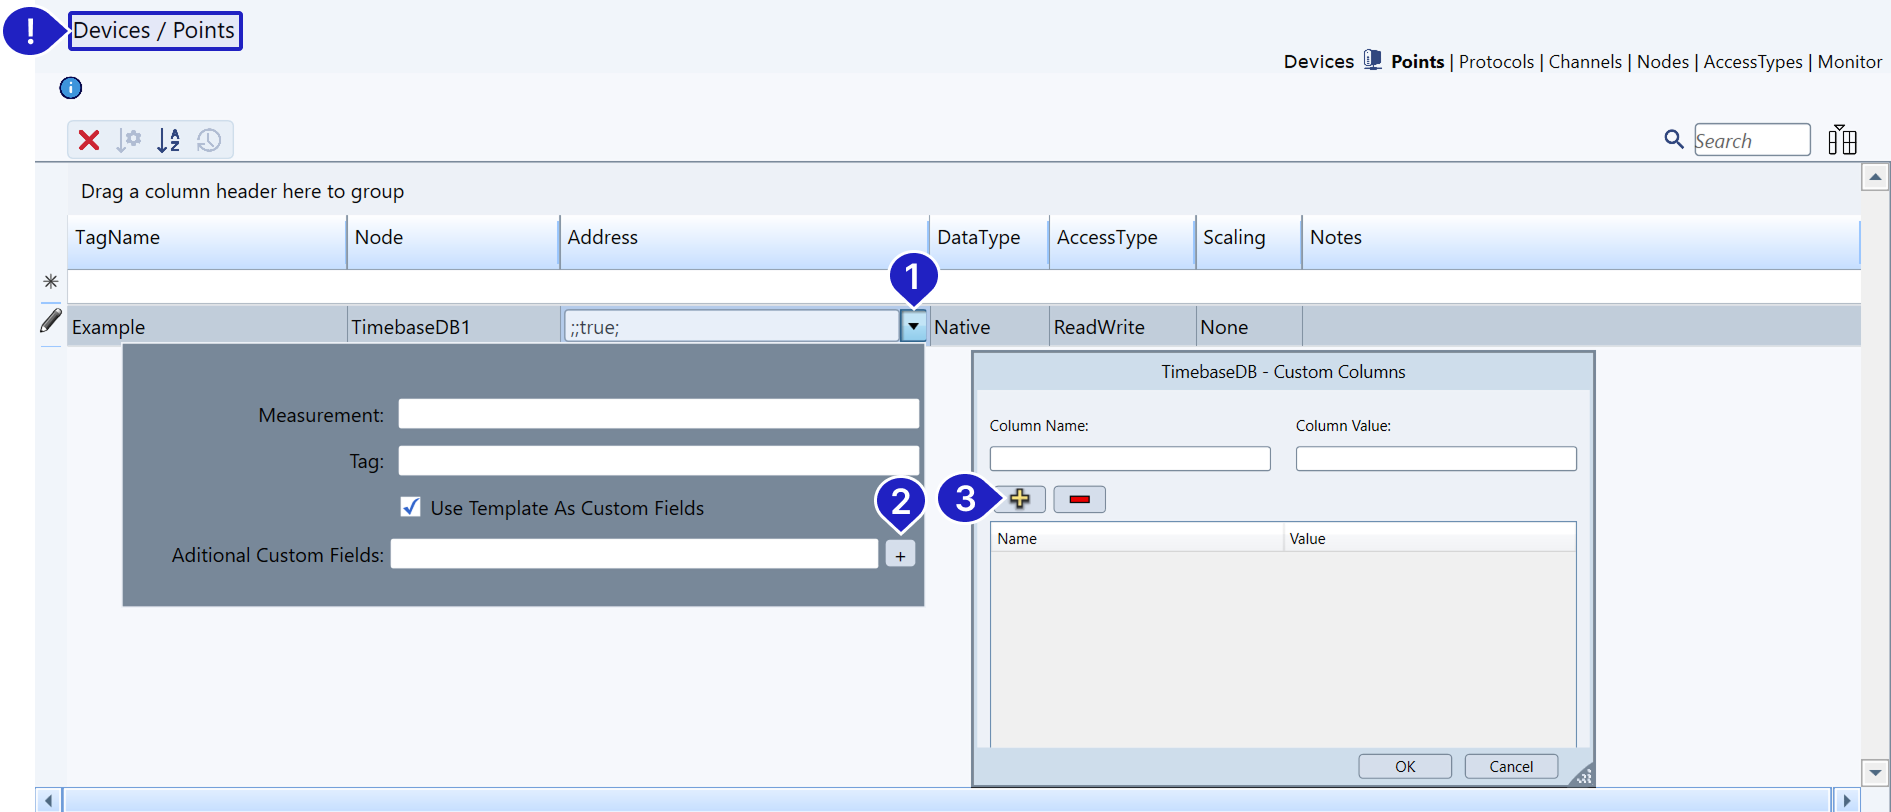Viewport: 1891px width, 812px height.
Task: Click the red X delete icon
Action: [x=89, y=140]
